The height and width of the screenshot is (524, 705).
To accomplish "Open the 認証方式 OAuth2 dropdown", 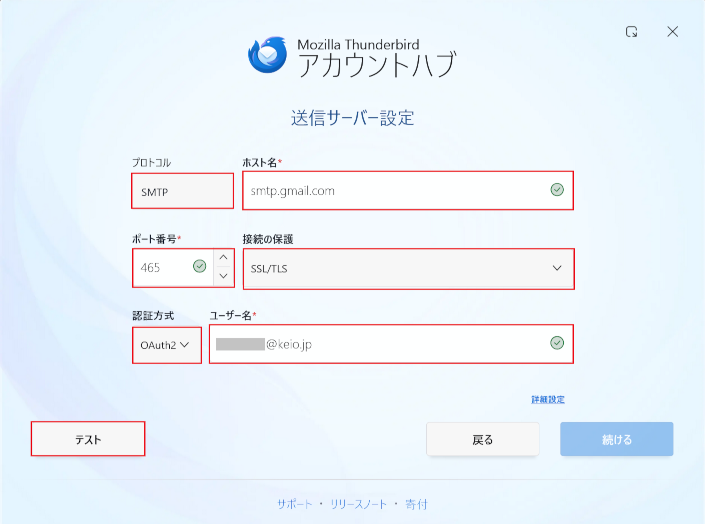I will point(165,344).
